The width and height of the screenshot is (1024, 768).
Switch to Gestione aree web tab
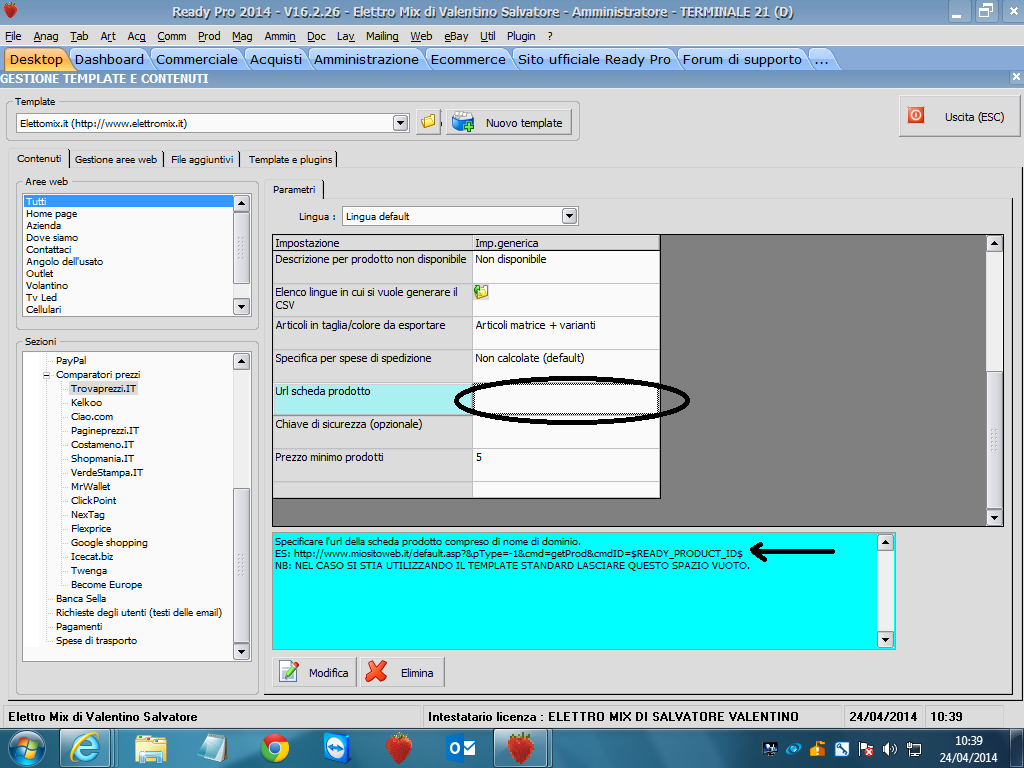coord(116,159)
